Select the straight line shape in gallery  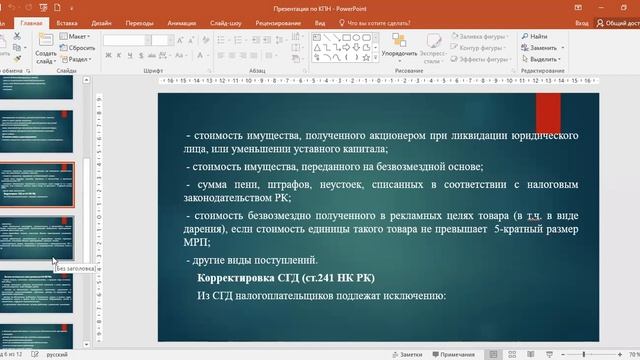pos(327,38)
